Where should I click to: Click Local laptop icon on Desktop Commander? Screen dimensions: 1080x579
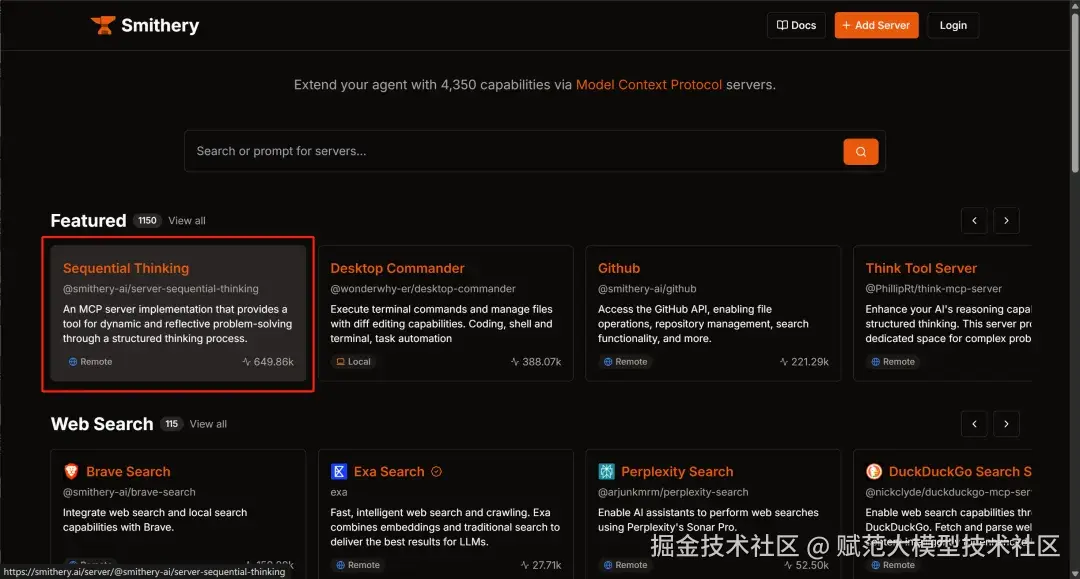(x=340, y=361)
